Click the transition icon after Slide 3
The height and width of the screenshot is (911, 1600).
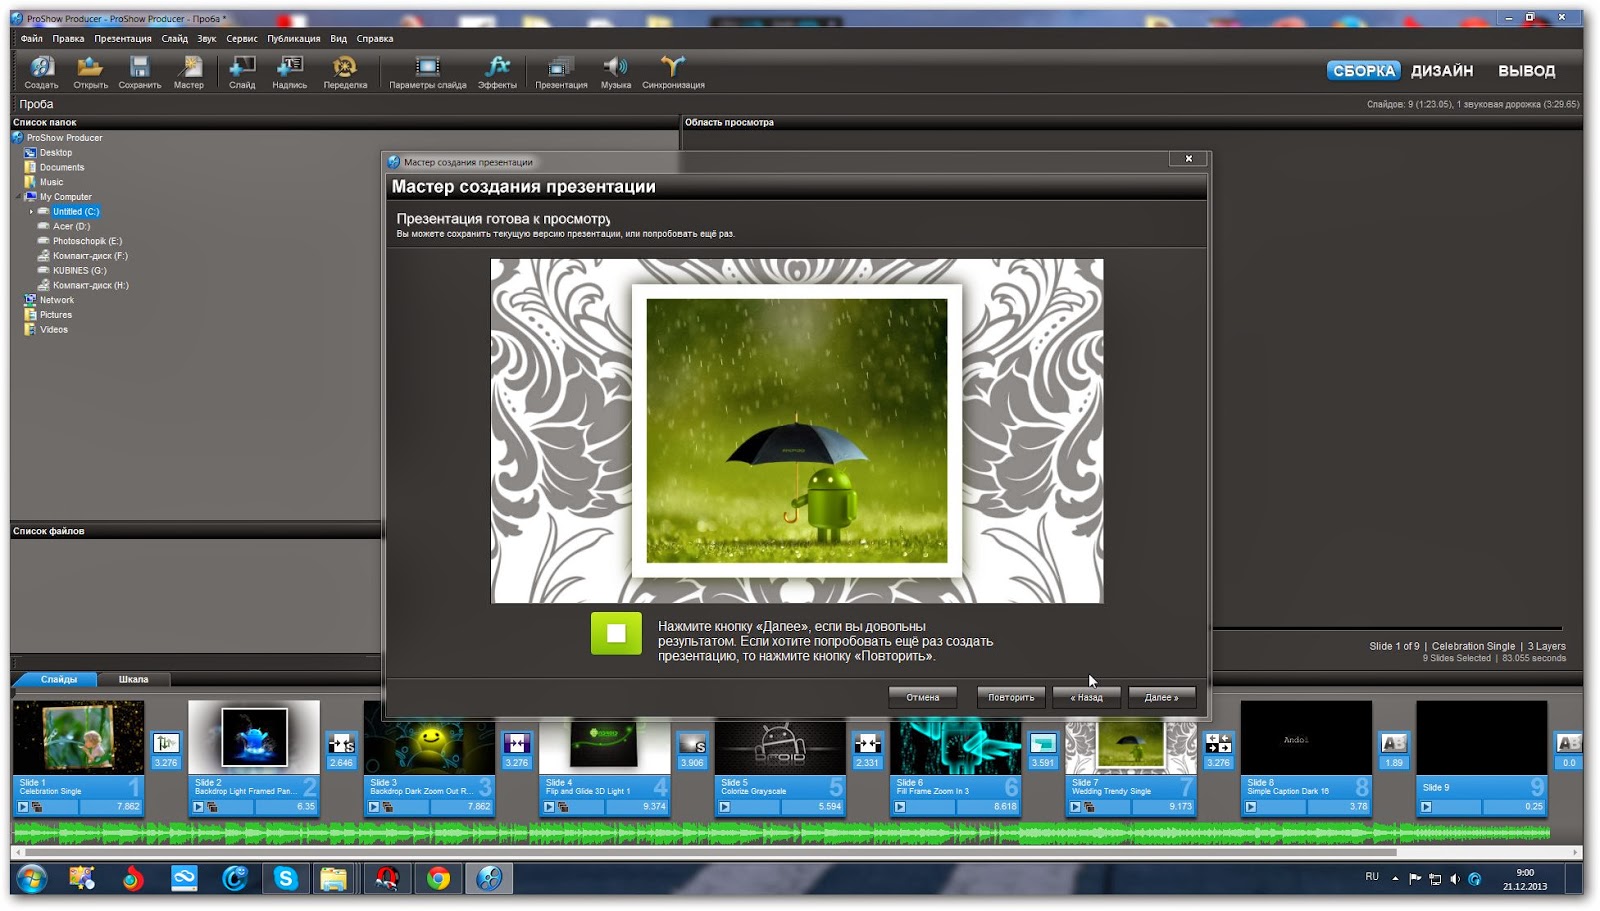point(517,743)
